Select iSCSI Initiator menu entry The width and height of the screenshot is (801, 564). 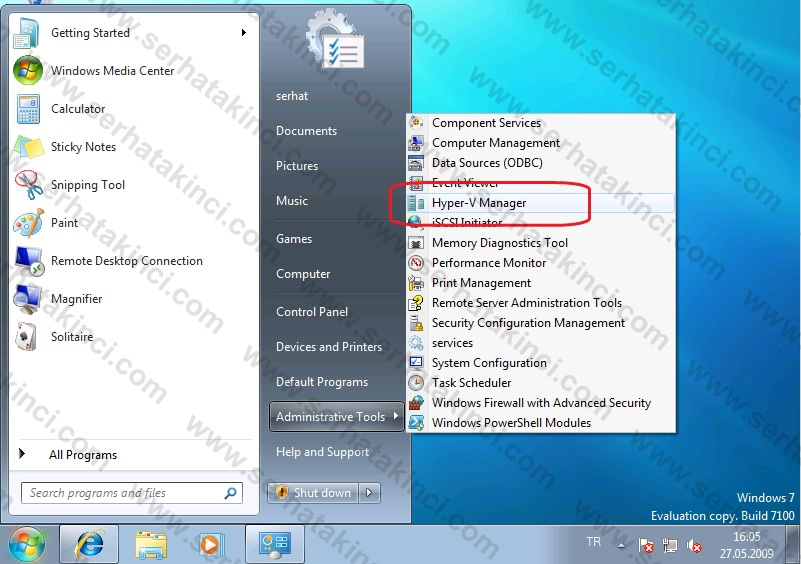tap(541, 223)
